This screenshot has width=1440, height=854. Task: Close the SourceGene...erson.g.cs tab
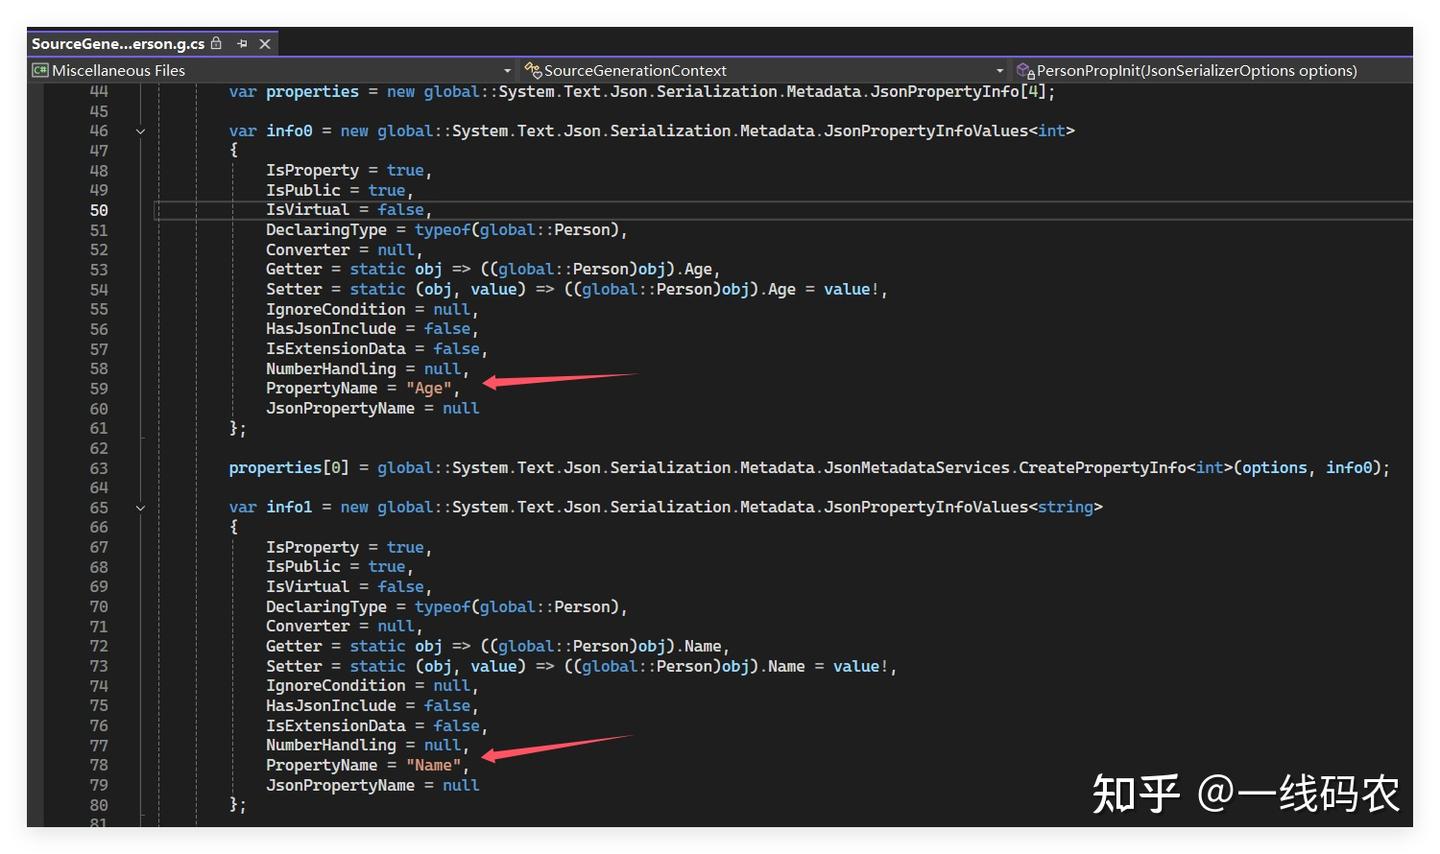pyautogui.click(x=265, y=44)
